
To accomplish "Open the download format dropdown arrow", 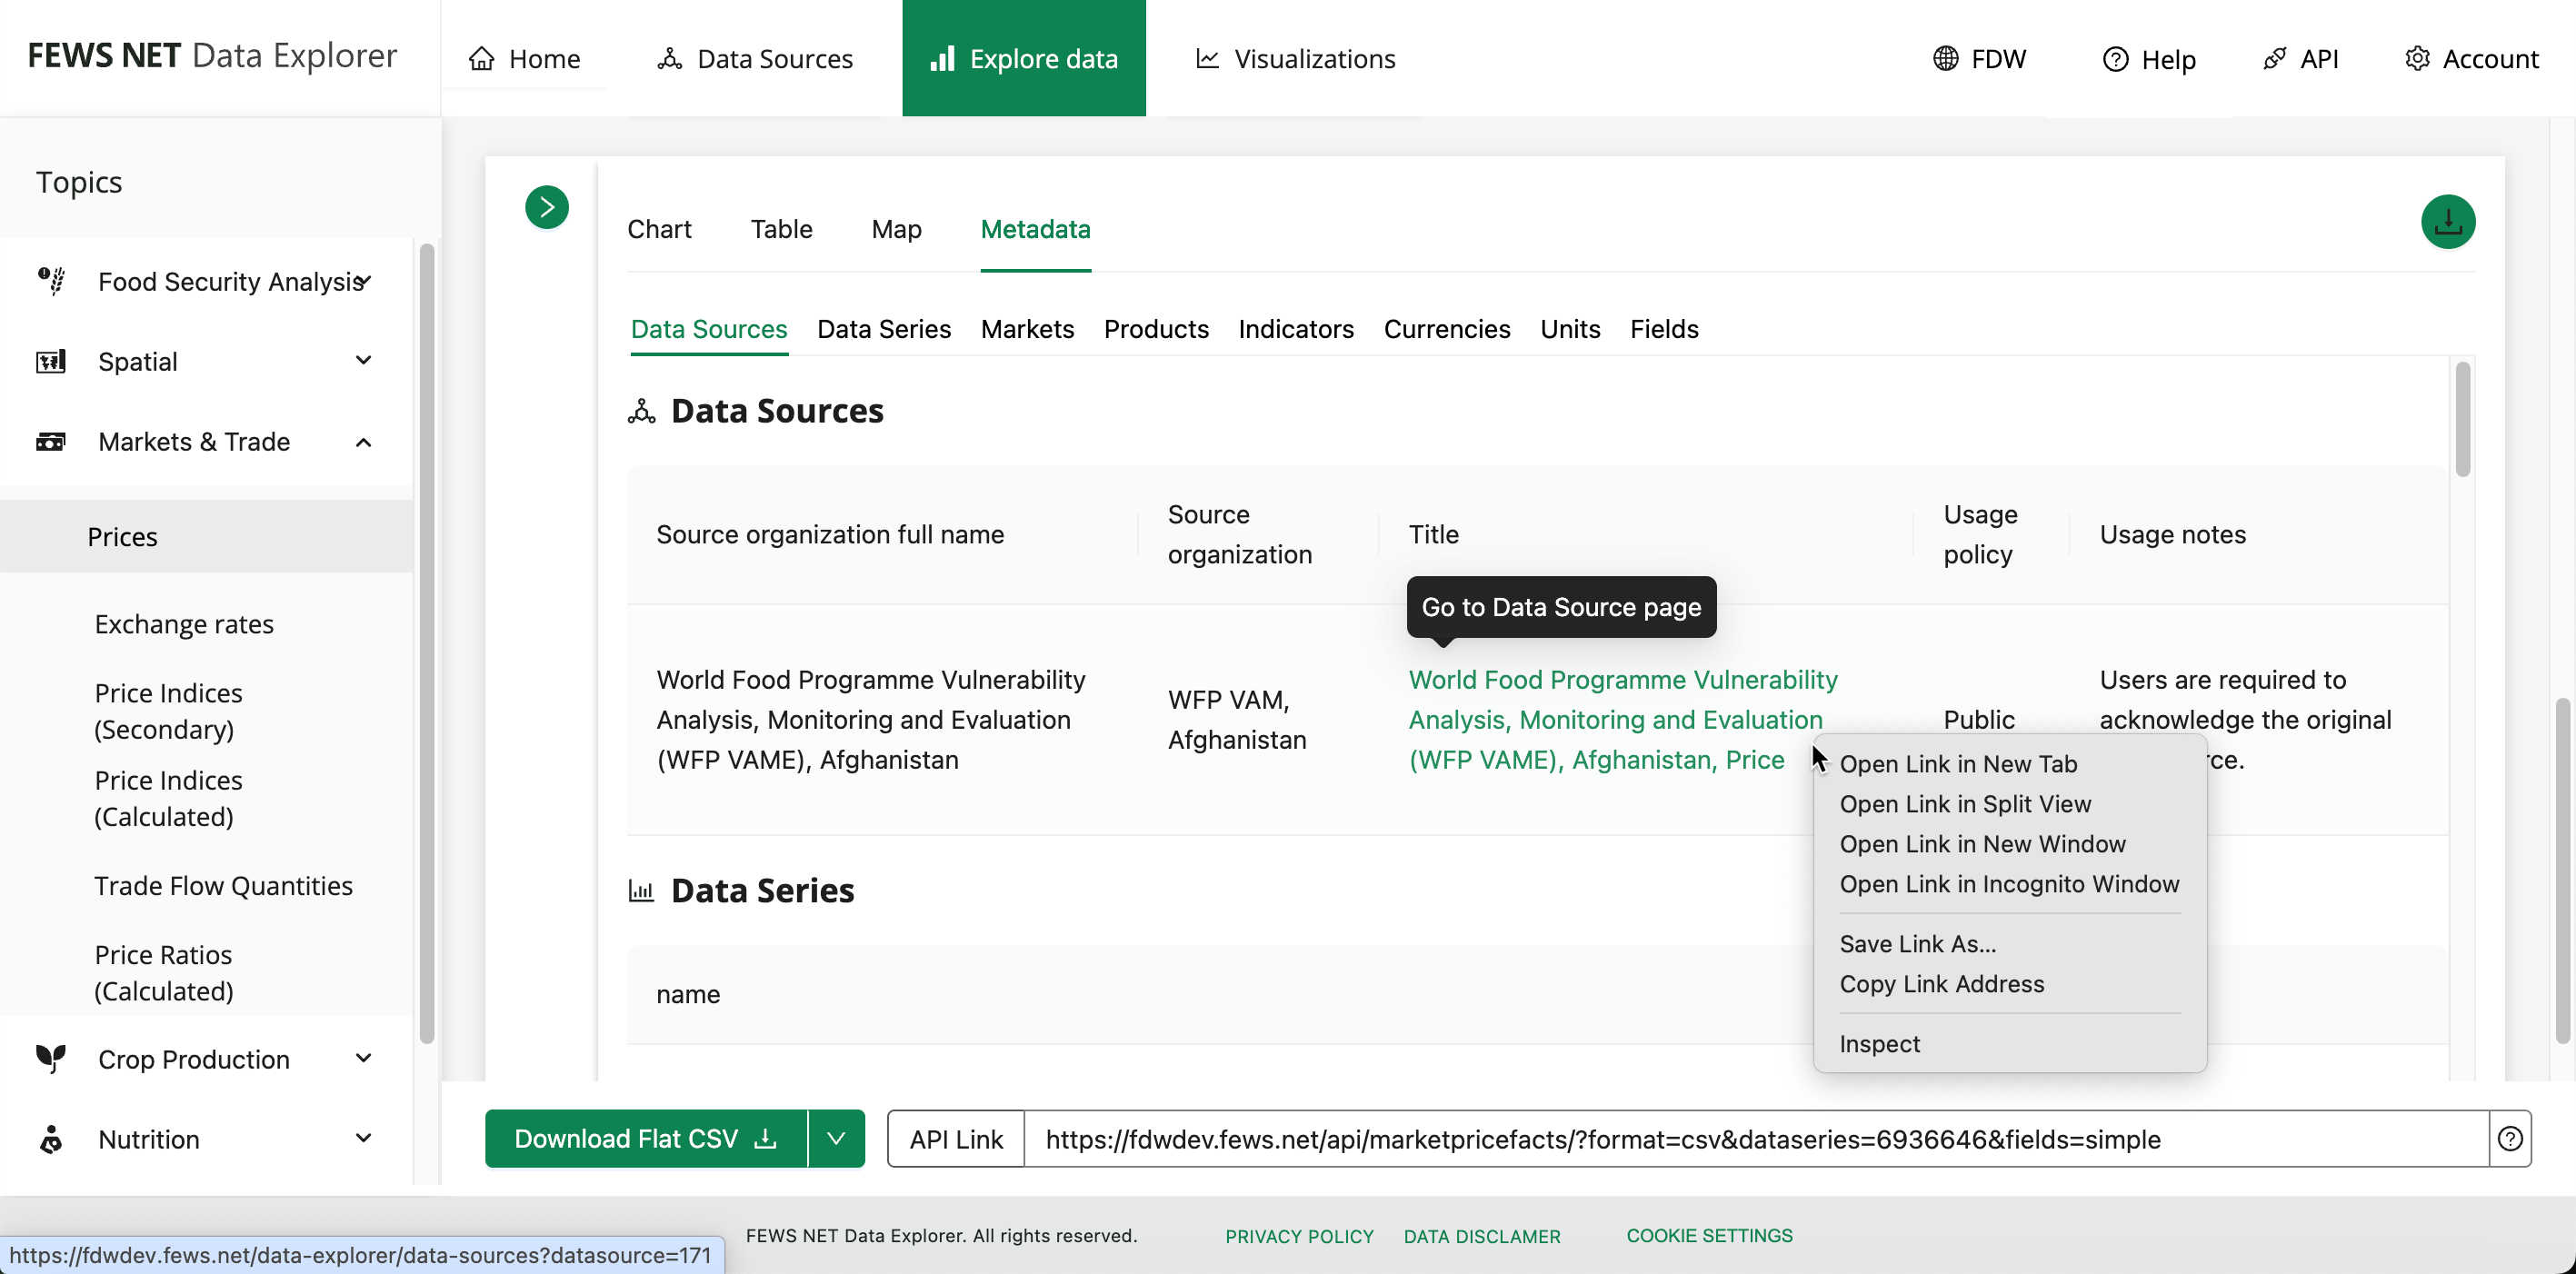I will coord(836,1138).
